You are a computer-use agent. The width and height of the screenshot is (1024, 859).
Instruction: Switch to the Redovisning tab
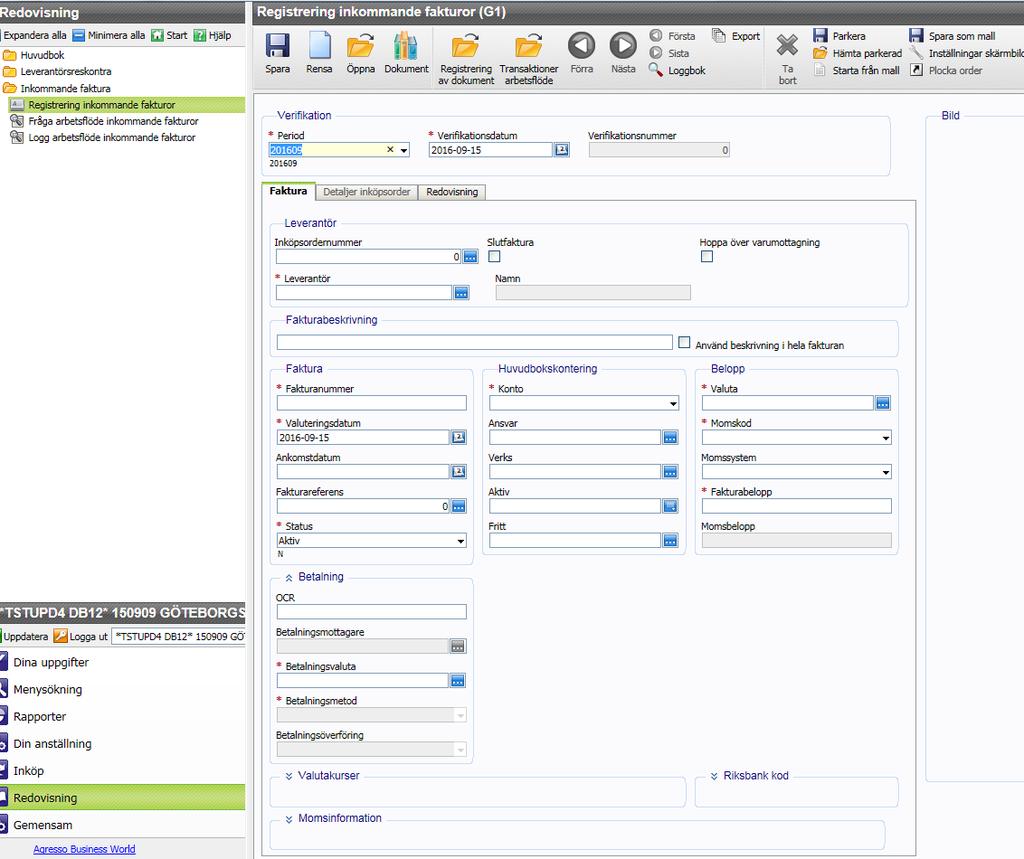click(x=452, y=192)
